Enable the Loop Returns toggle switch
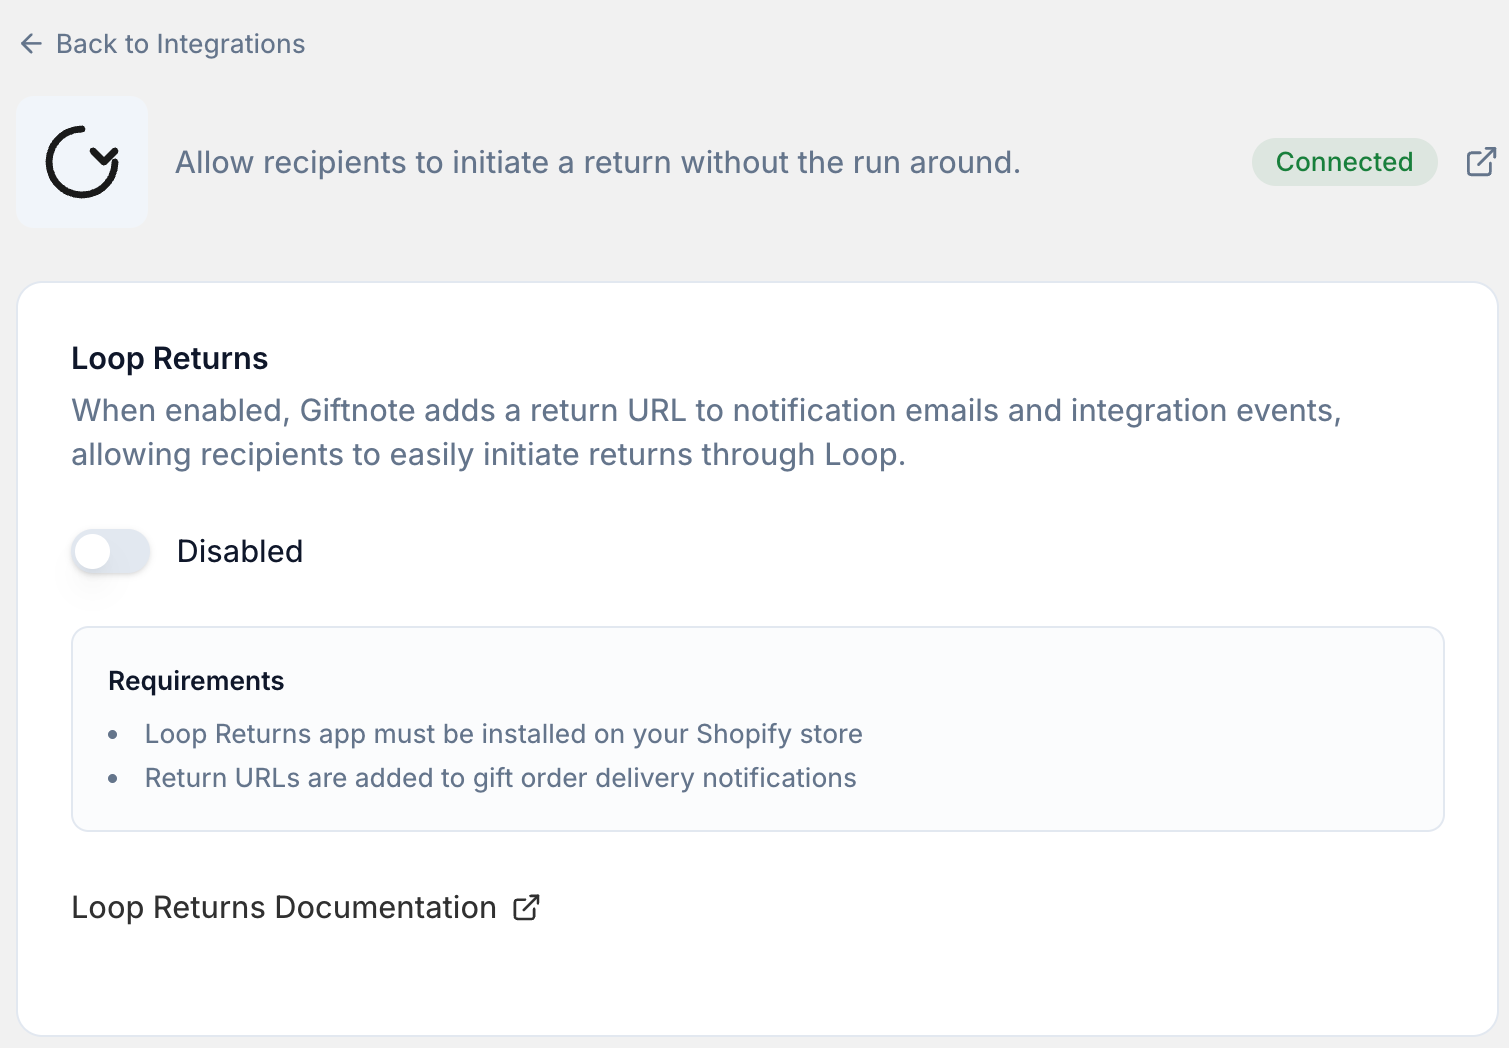Image resolution: width=1509 pixels, height=1048 pixels. (110, 551)
